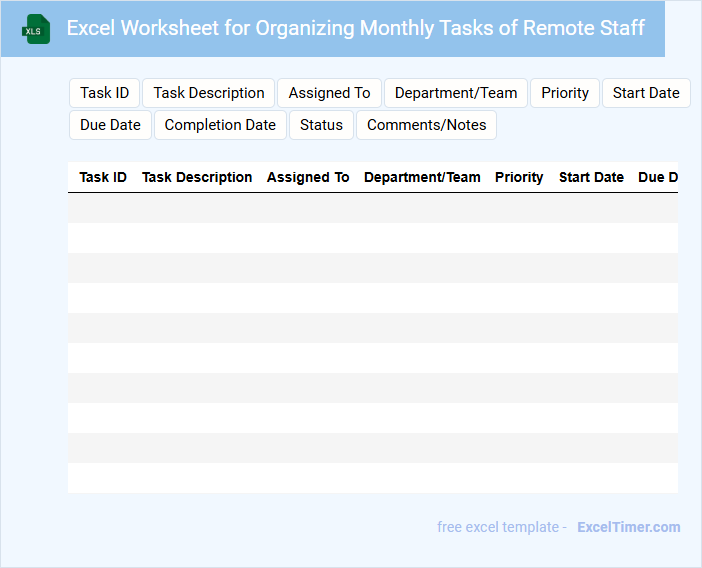This screenshot has width=702, height=568.
Task: Select the Start Date column header
Action: [x=591, y=177]
